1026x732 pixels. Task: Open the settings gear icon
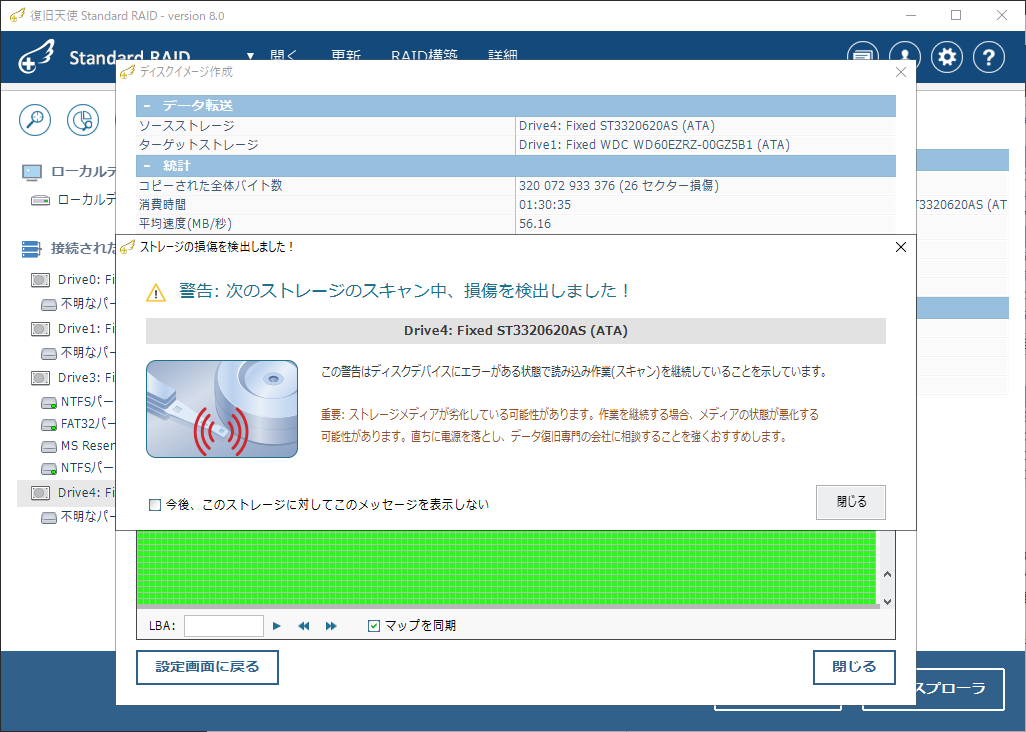click(x=947, y=58)
